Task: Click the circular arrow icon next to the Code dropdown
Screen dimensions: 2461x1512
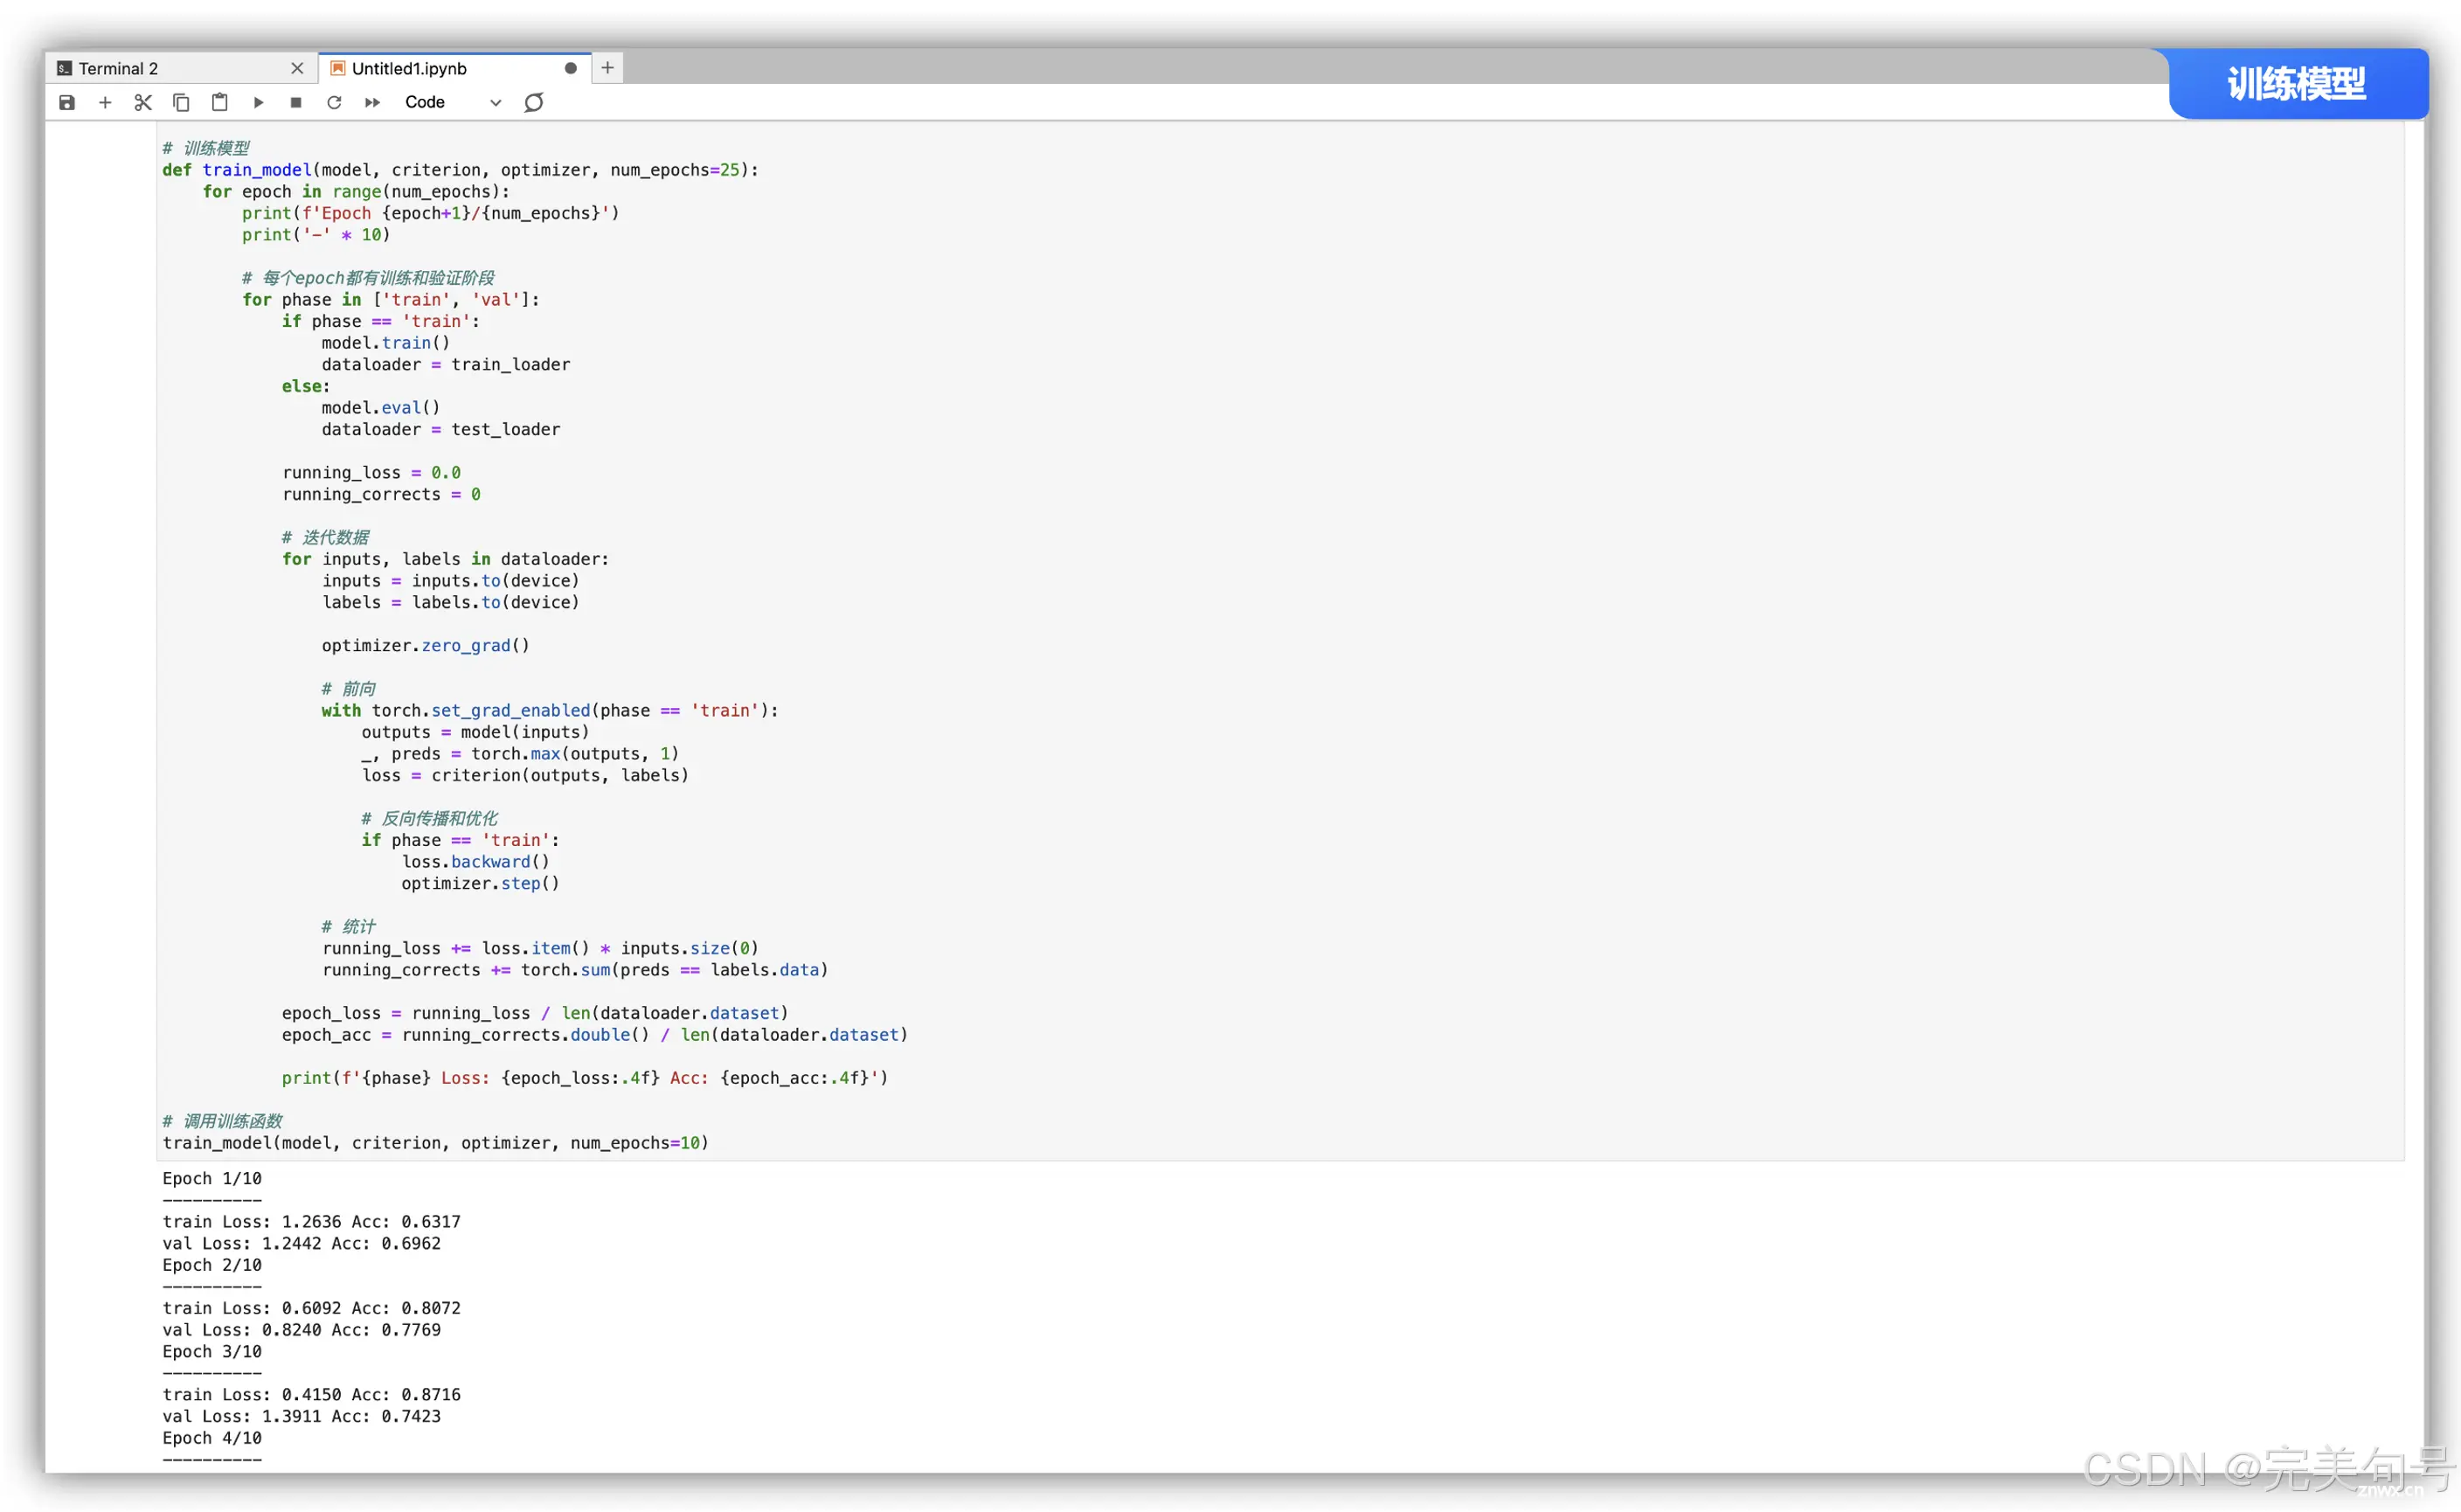Action: coord(534,102)
